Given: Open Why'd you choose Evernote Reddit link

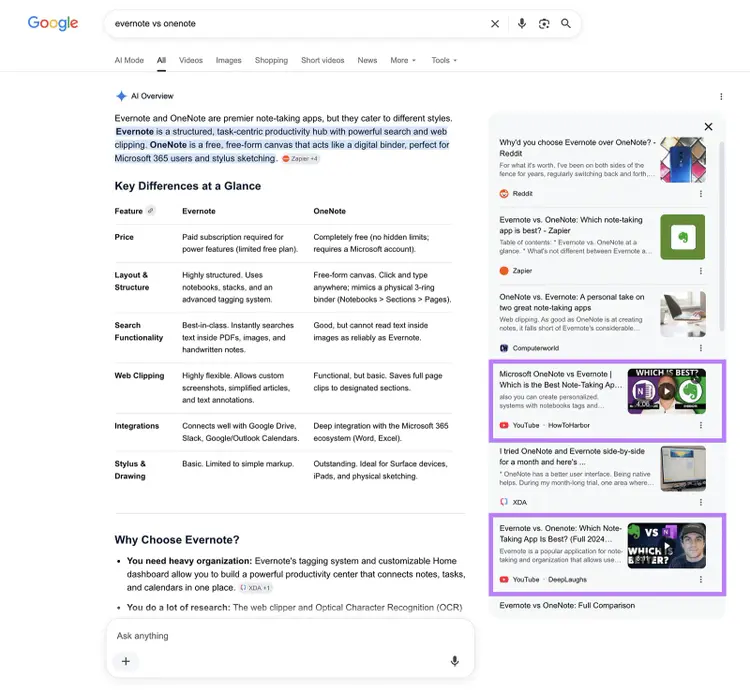Looking at the screenshot, I should (x=577, y=148).
